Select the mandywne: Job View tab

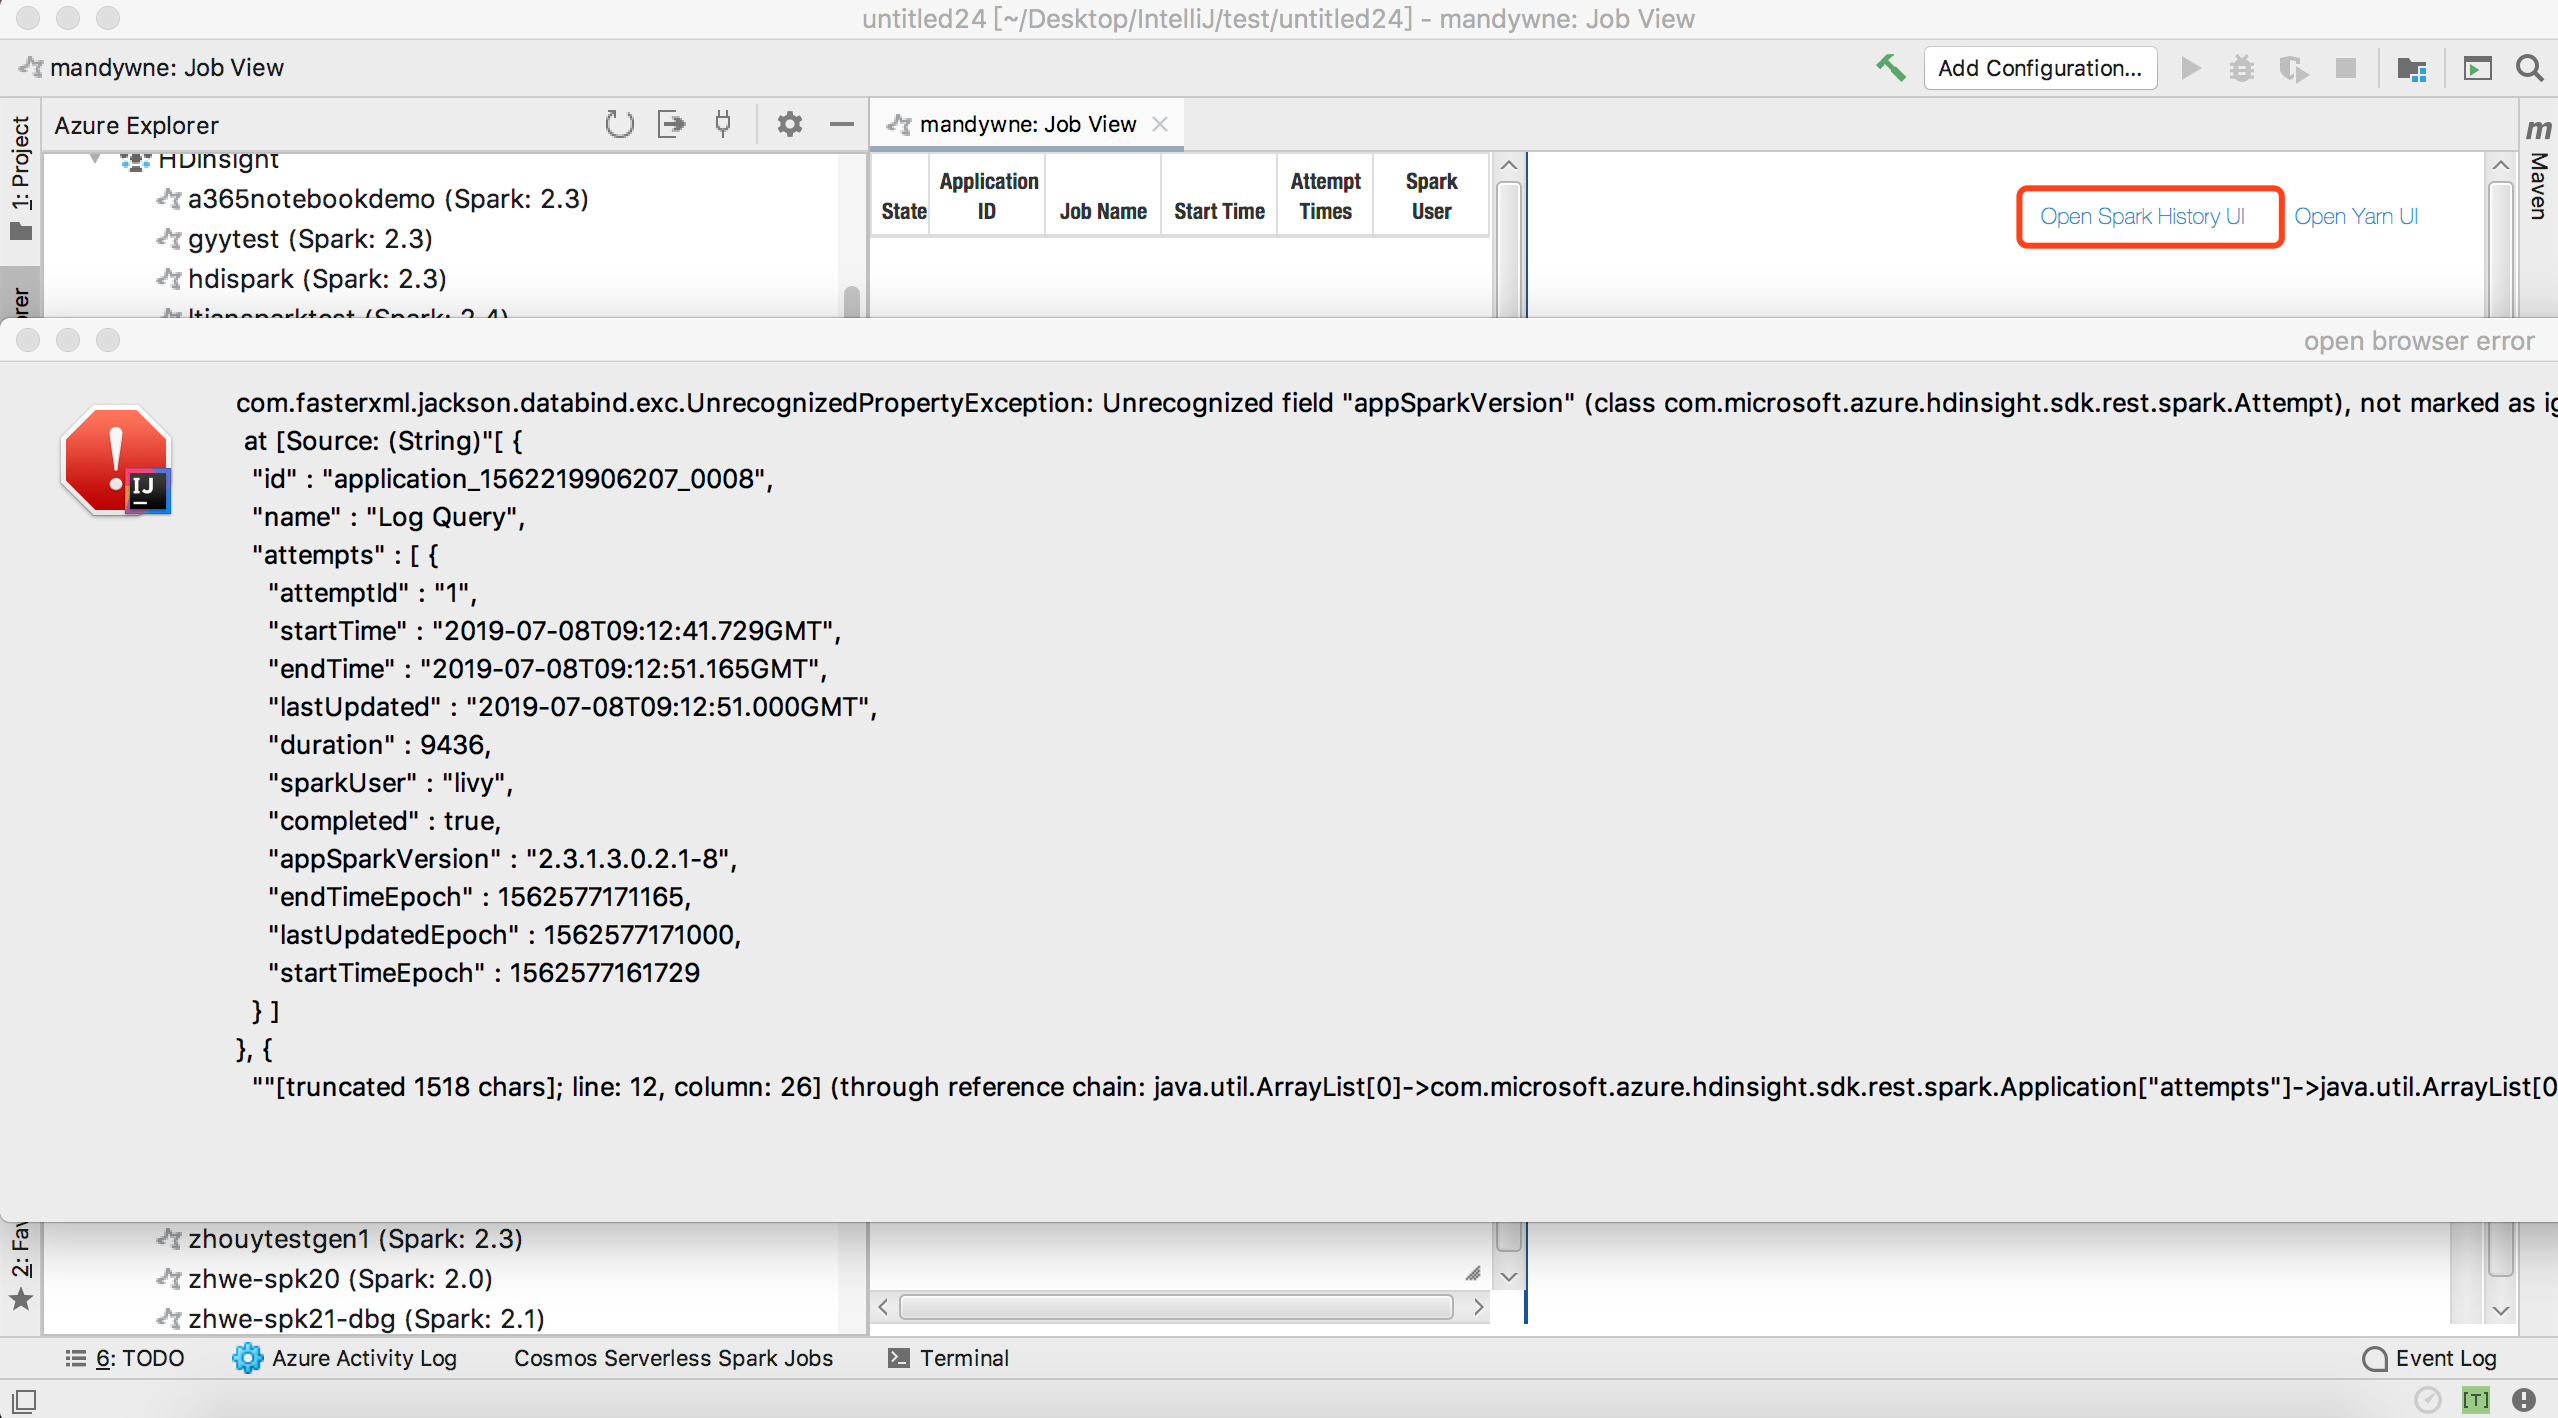tap(1026, 124)
